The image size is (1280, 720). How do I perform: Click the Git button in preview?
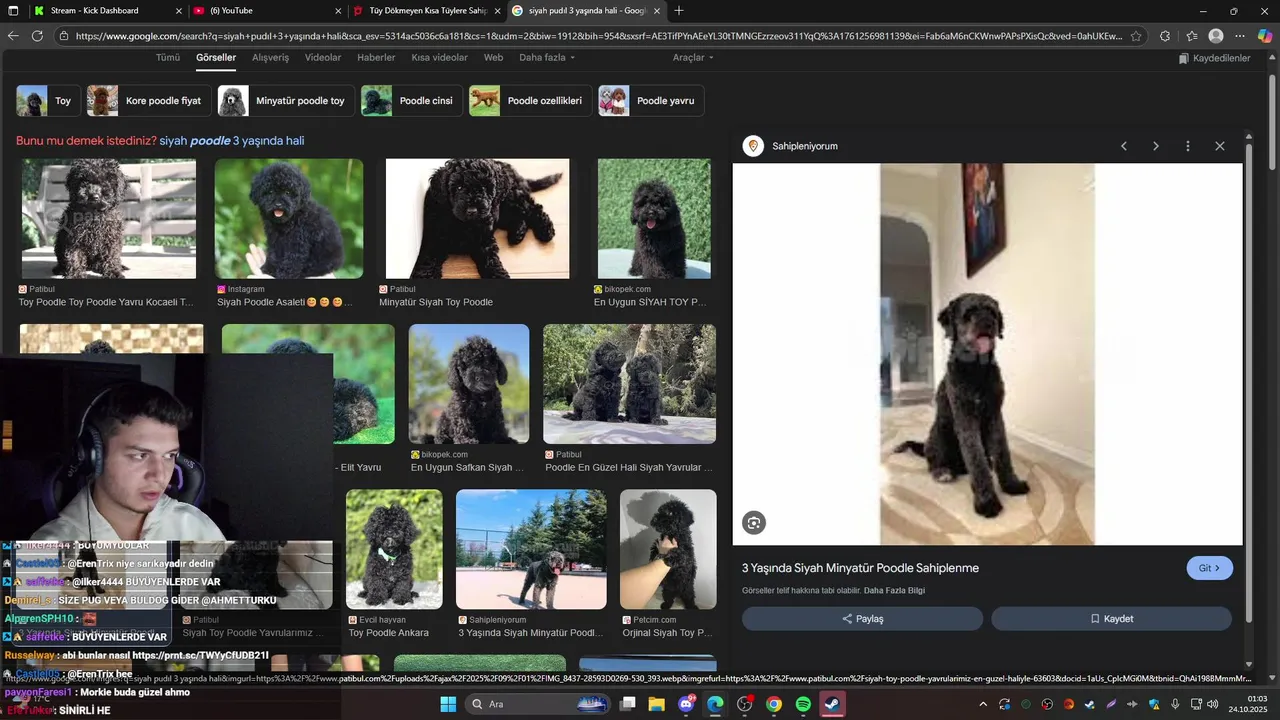pyautogui.click(x=1209, y=568)
